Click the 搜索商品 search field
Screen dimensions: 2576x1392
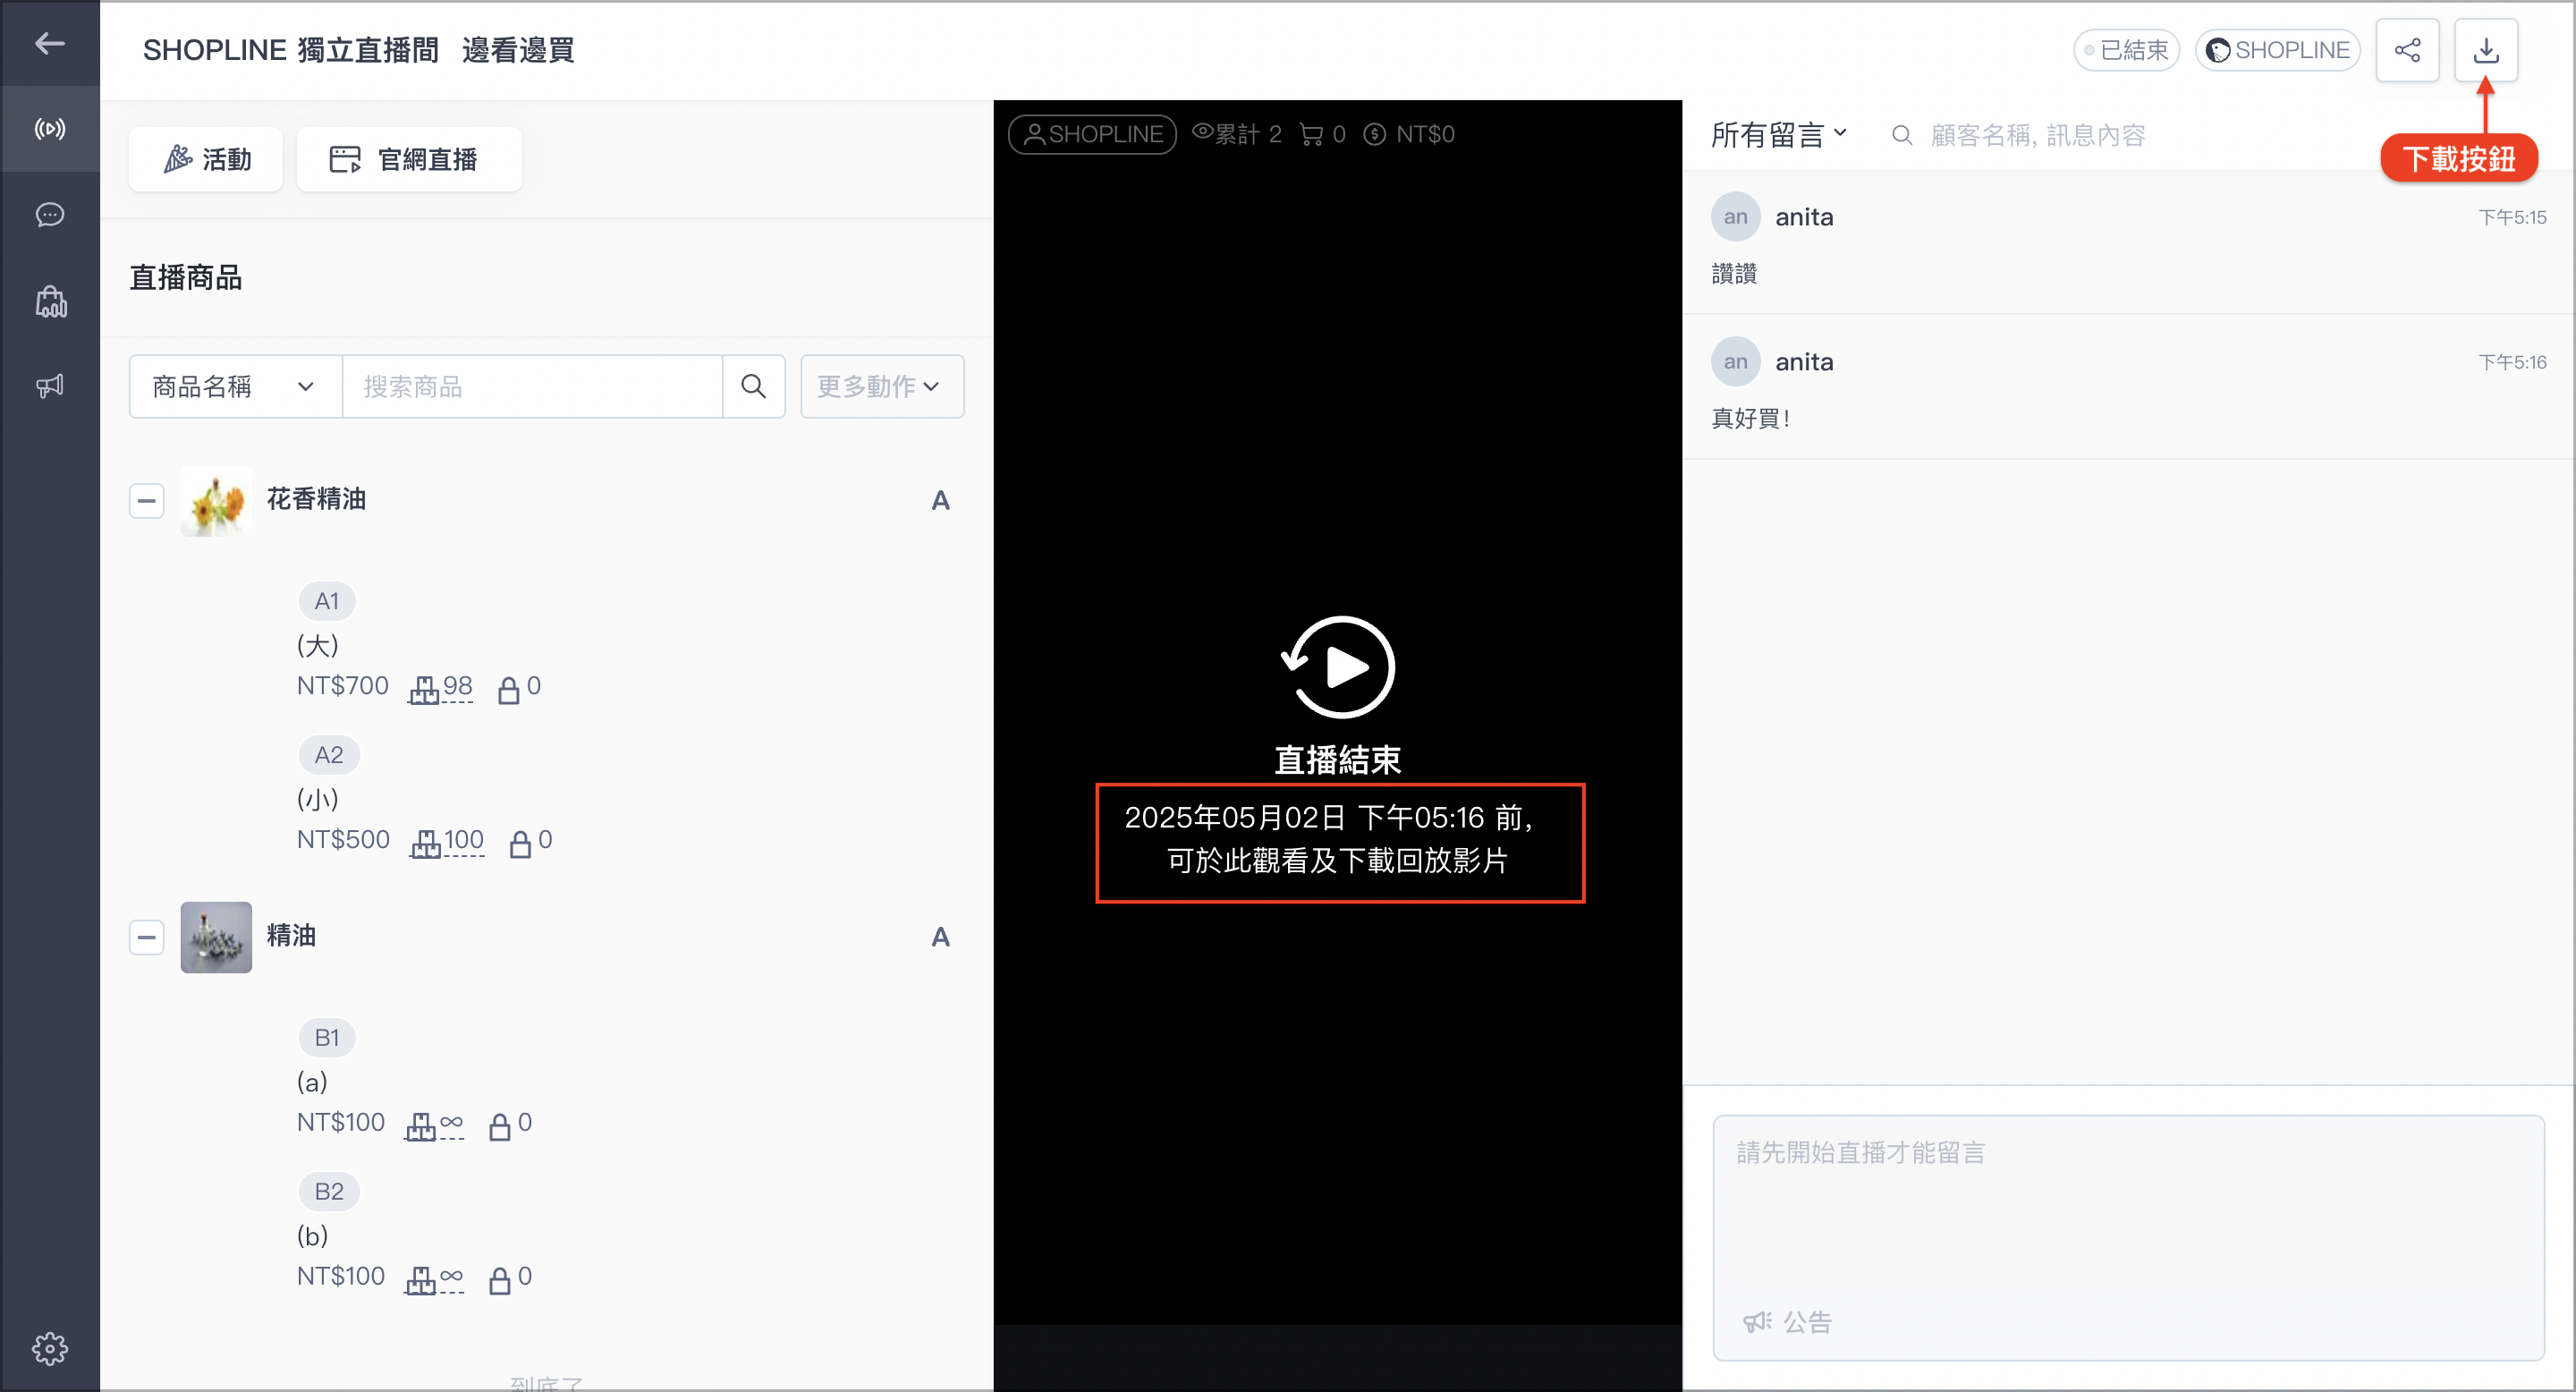click(532, 386)
